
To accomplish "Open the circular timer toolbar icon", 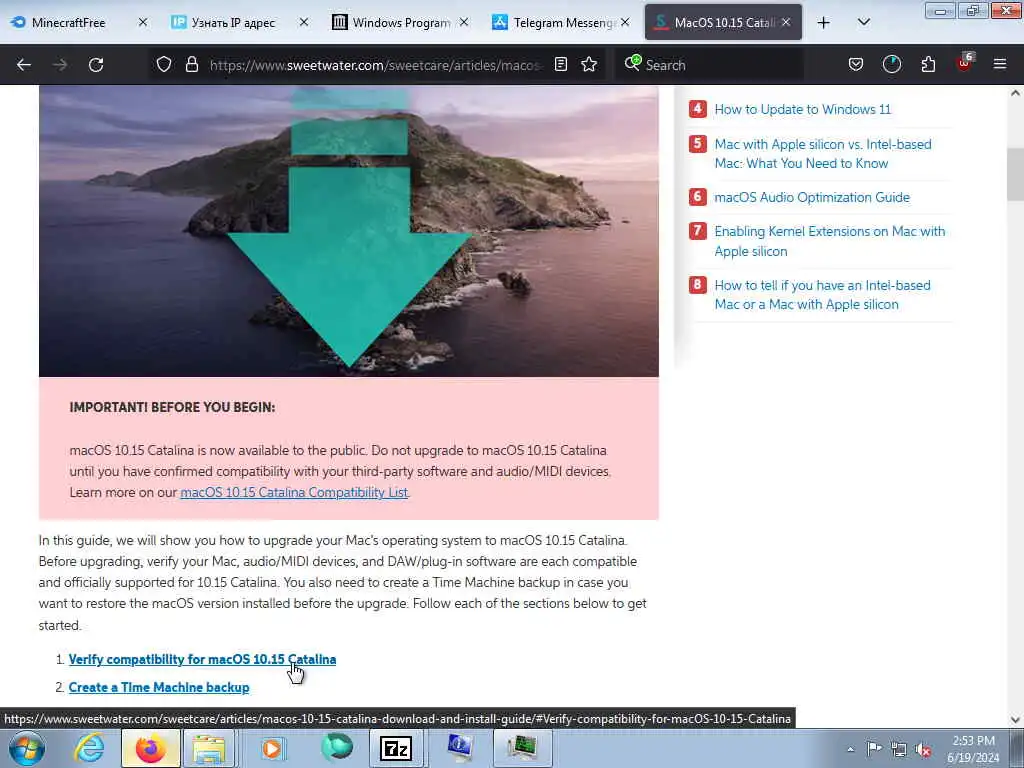I will coord(892,64).
